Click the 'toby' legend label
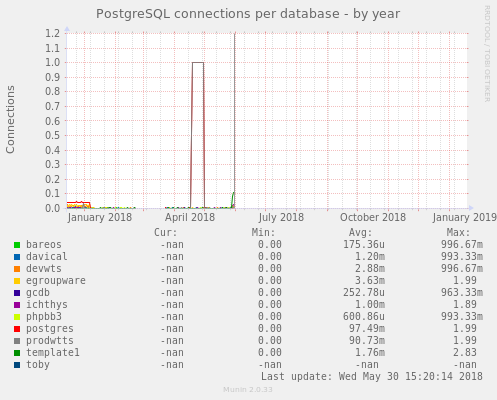The width and height of the screenshot is (497, 400). point(38,365)
